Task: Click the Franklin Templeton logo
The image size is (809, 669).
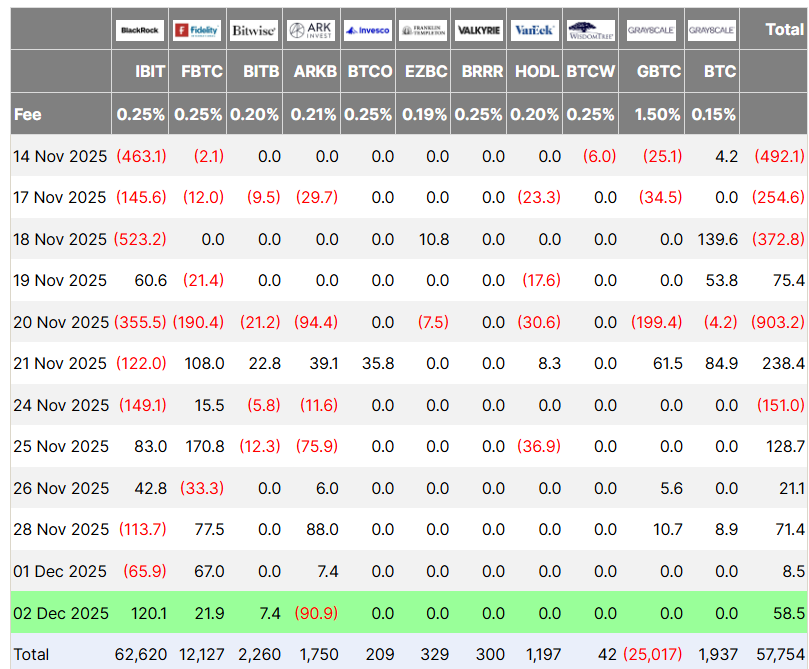Action: click(x=424, y=30)
